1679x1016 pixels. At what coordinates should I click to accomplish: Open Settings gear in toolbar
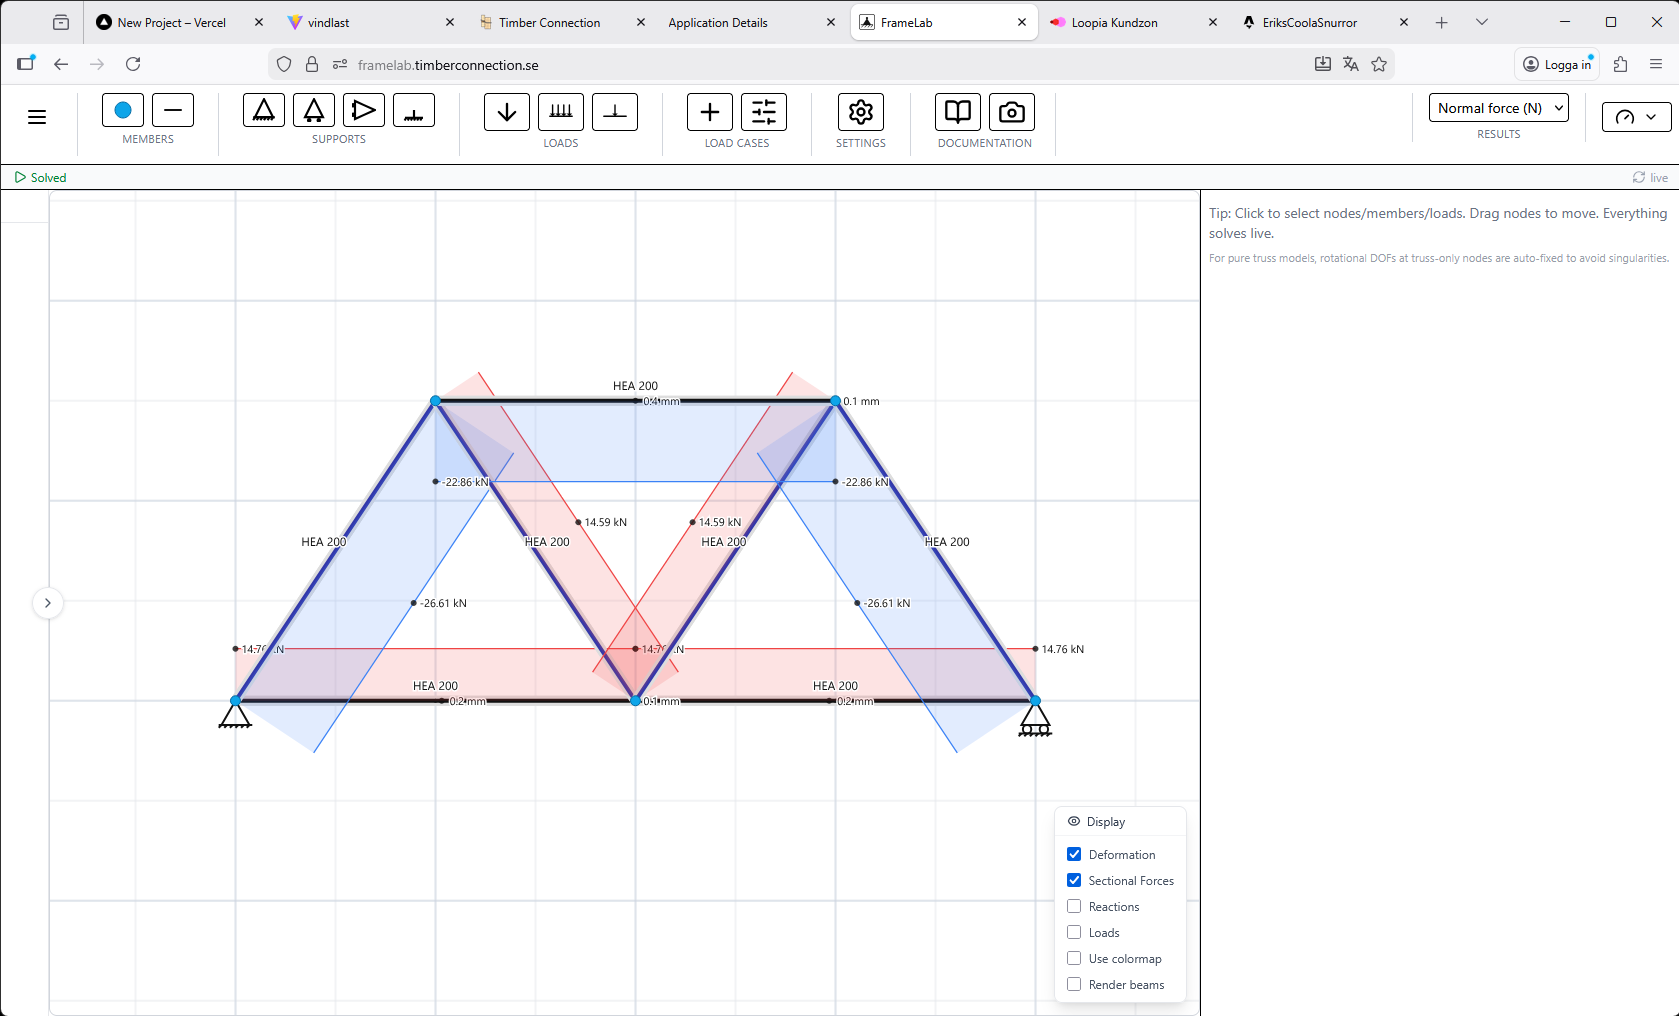(x=861, y=112)
